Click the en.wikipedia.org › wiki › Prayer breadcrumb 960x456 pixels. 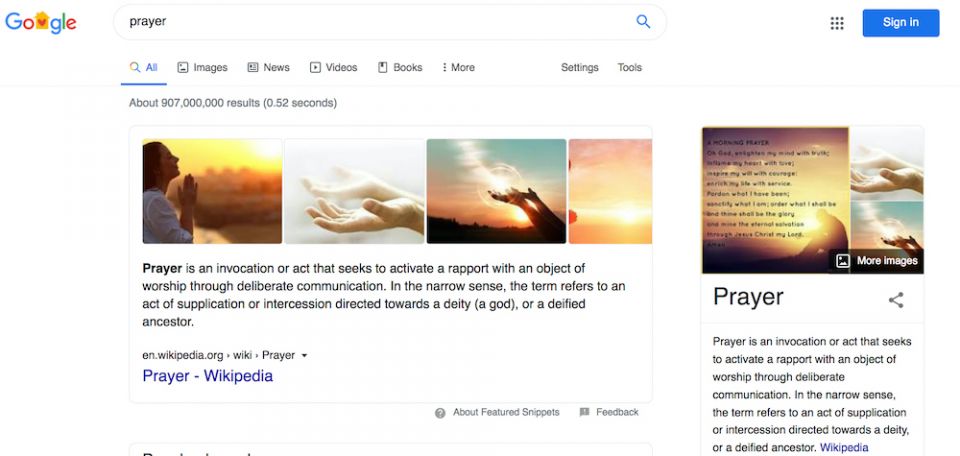219,356
